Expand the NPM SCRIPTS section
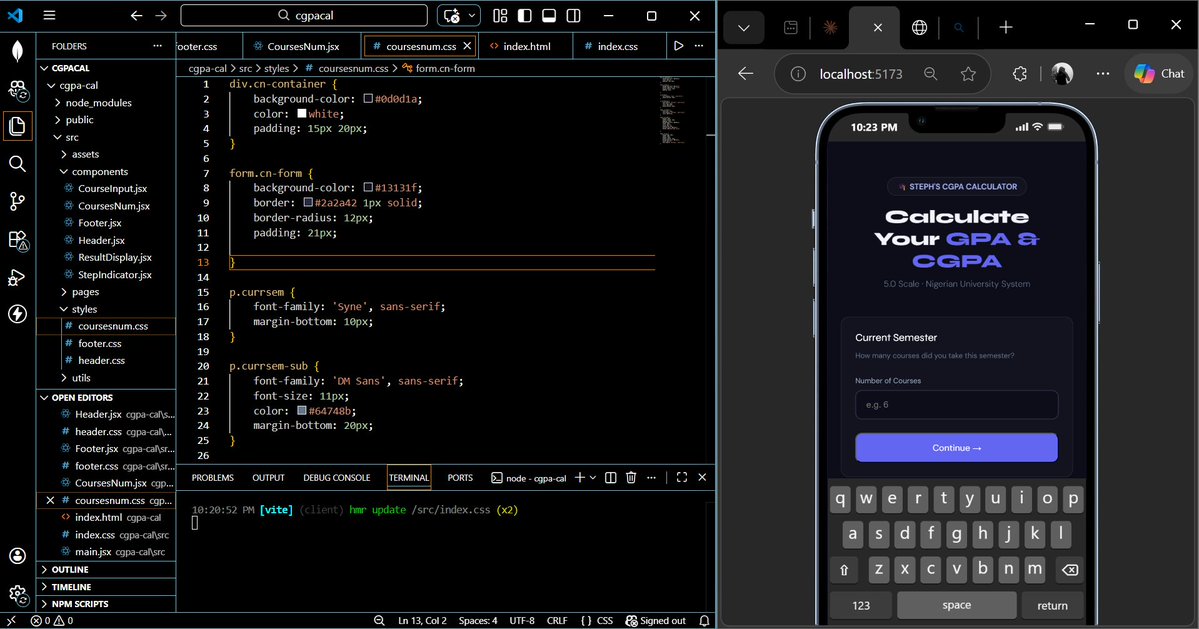Screen dimensions: 1199x629 pos(106,604)
